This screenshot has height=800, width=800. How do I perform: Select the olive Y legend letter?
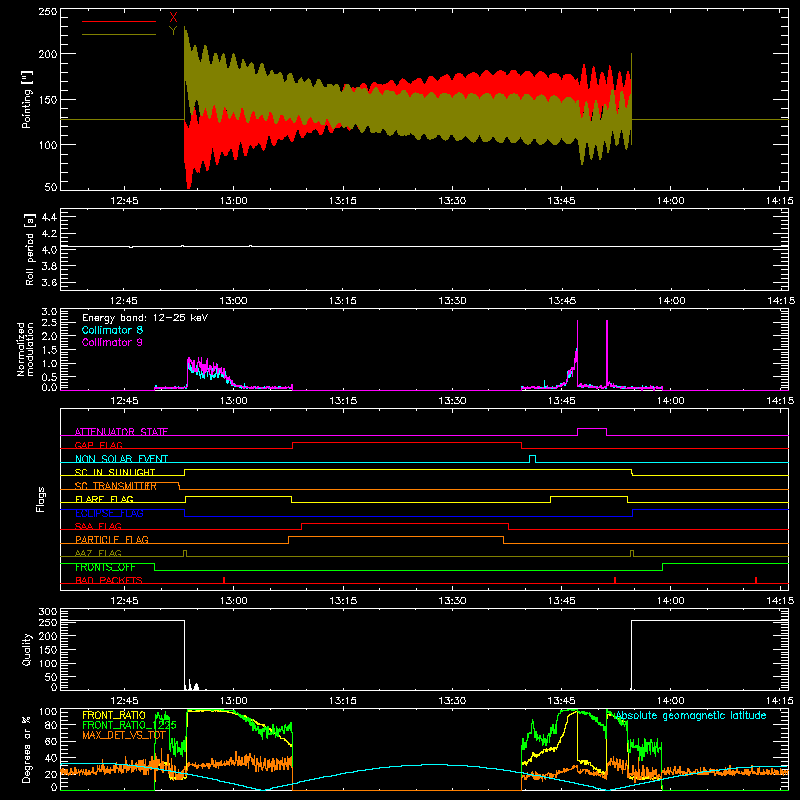pos(173,31)
